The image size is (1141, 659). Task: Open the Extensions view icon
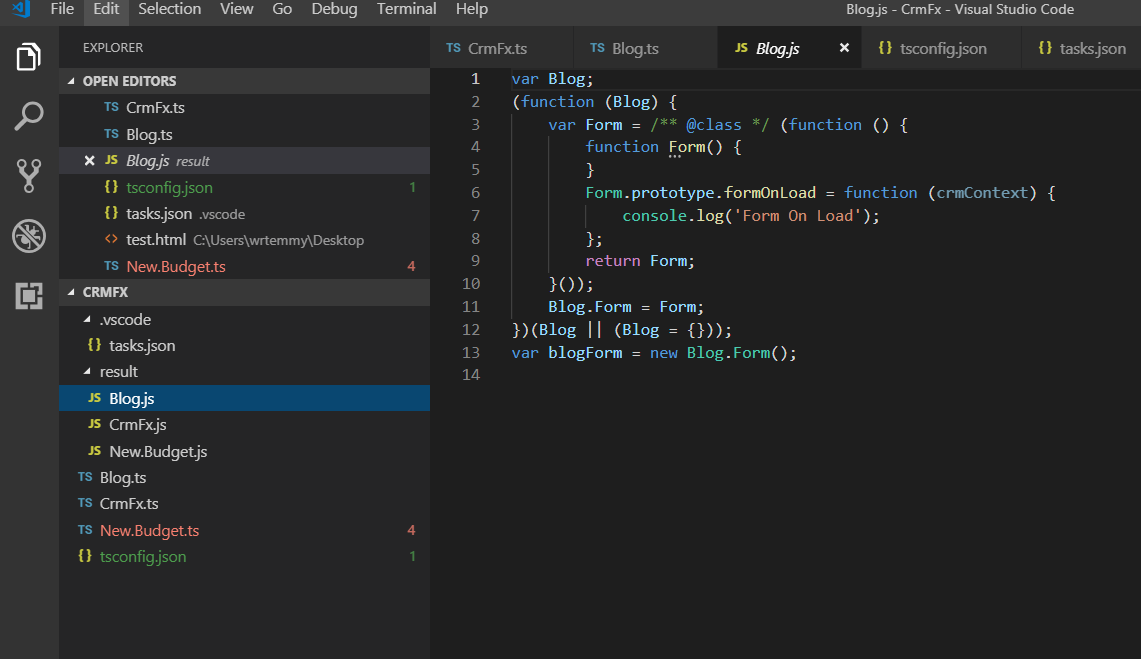point(28,295)
